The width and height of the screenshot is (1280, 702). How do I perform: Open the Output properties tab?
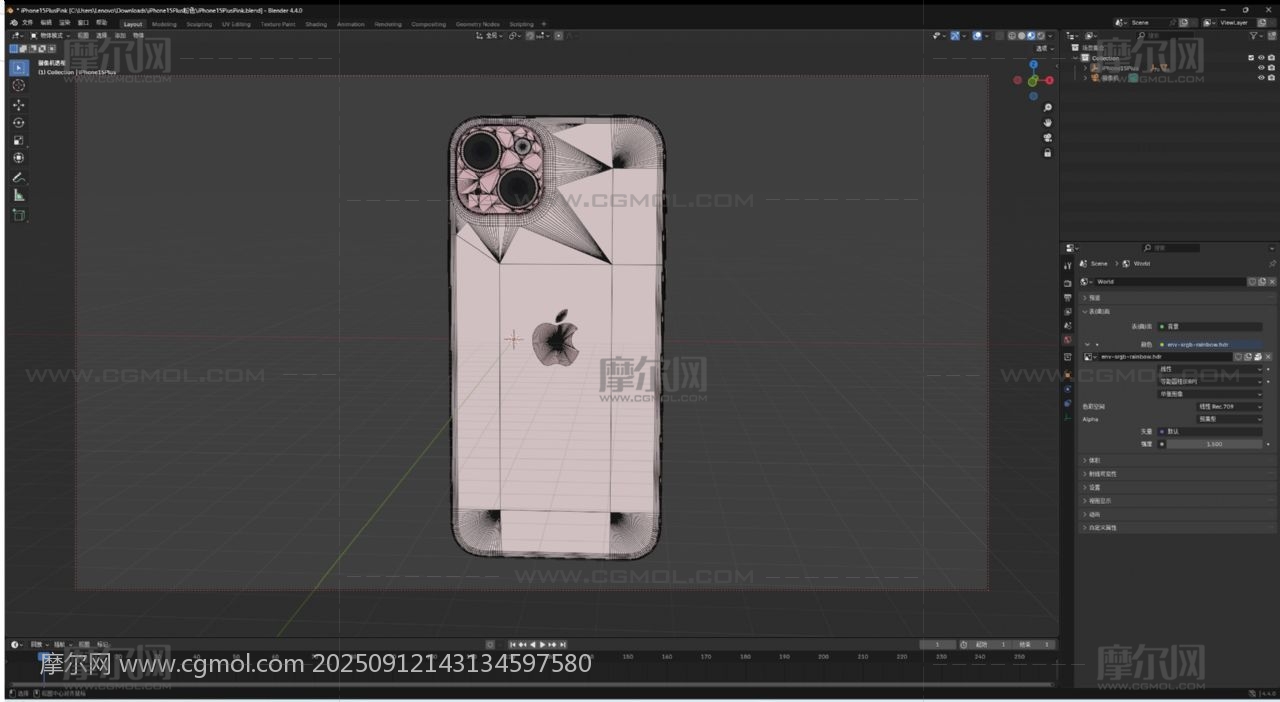point(1067,297)
